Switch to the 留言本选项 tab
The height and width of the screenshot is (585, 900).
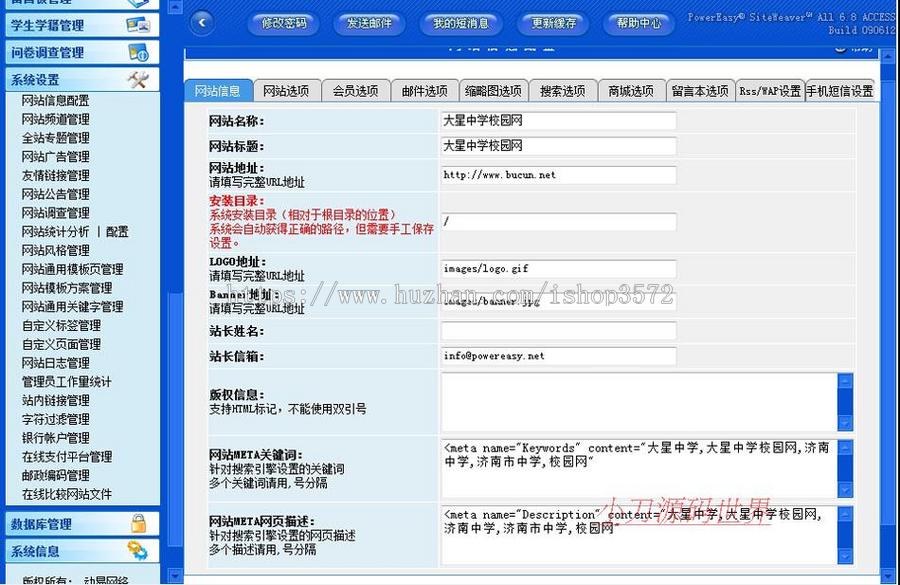pos(700,91)
